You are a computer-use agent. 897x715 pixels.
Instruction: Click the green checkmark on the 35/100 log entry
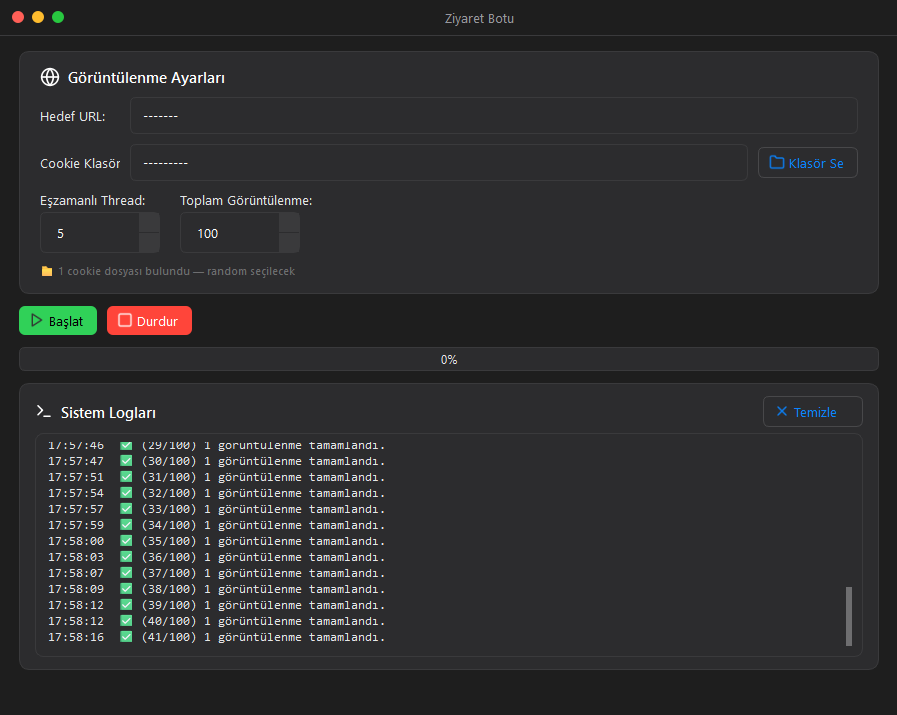126,540
